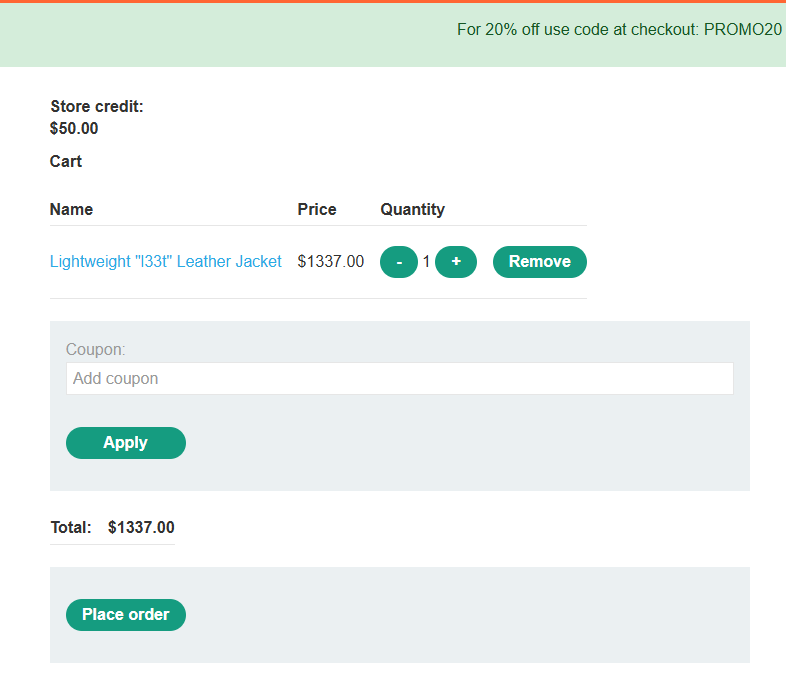Click the Store credit label
Viewport: 786px width, 684px height.
click(x=97, y=107)
